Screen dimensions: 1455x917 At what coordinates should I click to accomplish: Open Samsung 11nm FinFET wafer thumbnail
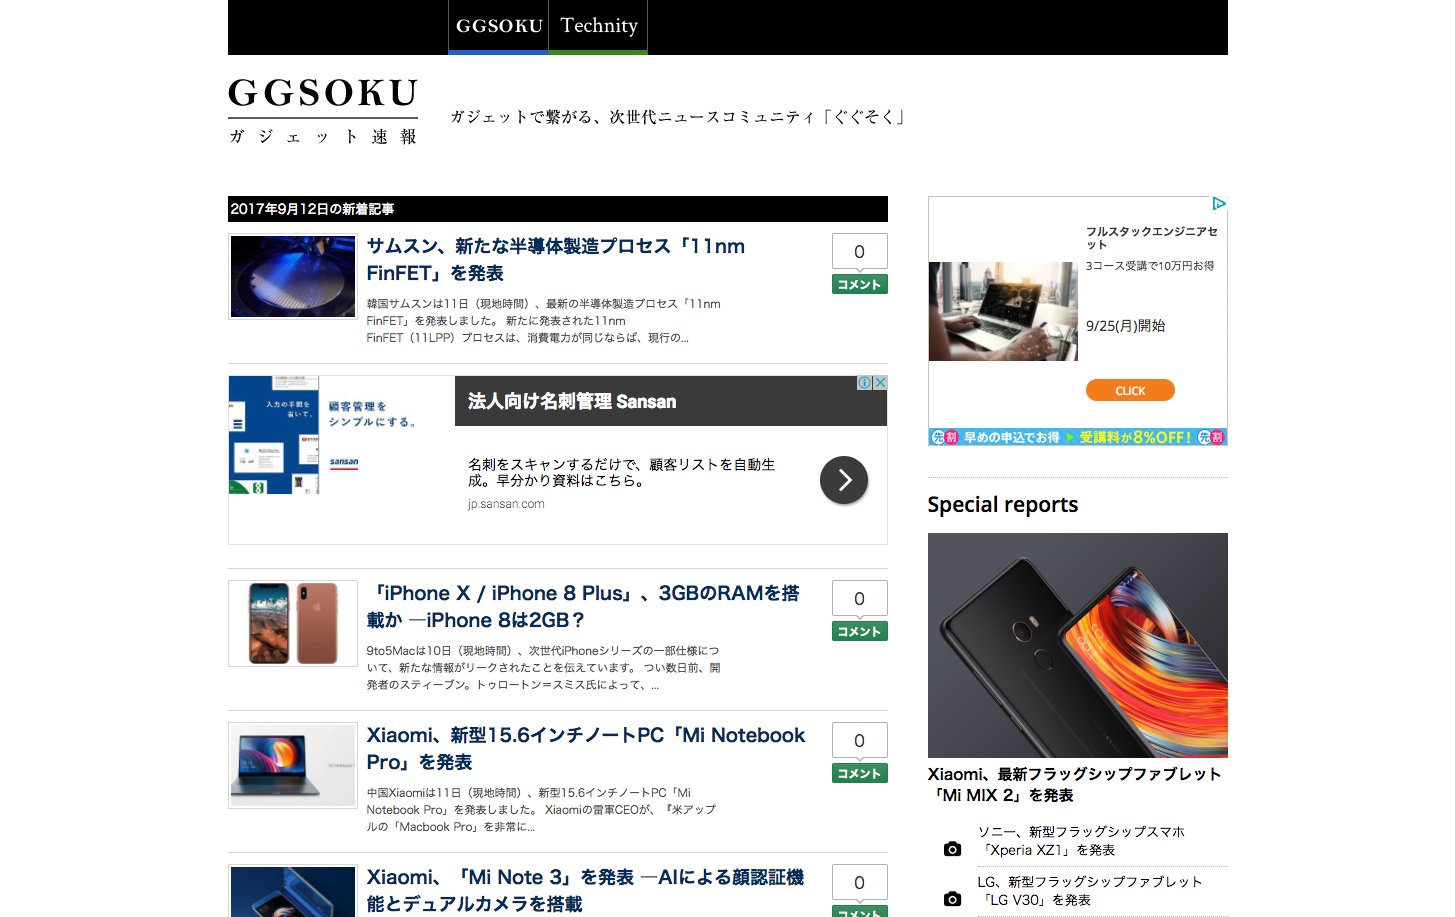(x=293, y=276)
